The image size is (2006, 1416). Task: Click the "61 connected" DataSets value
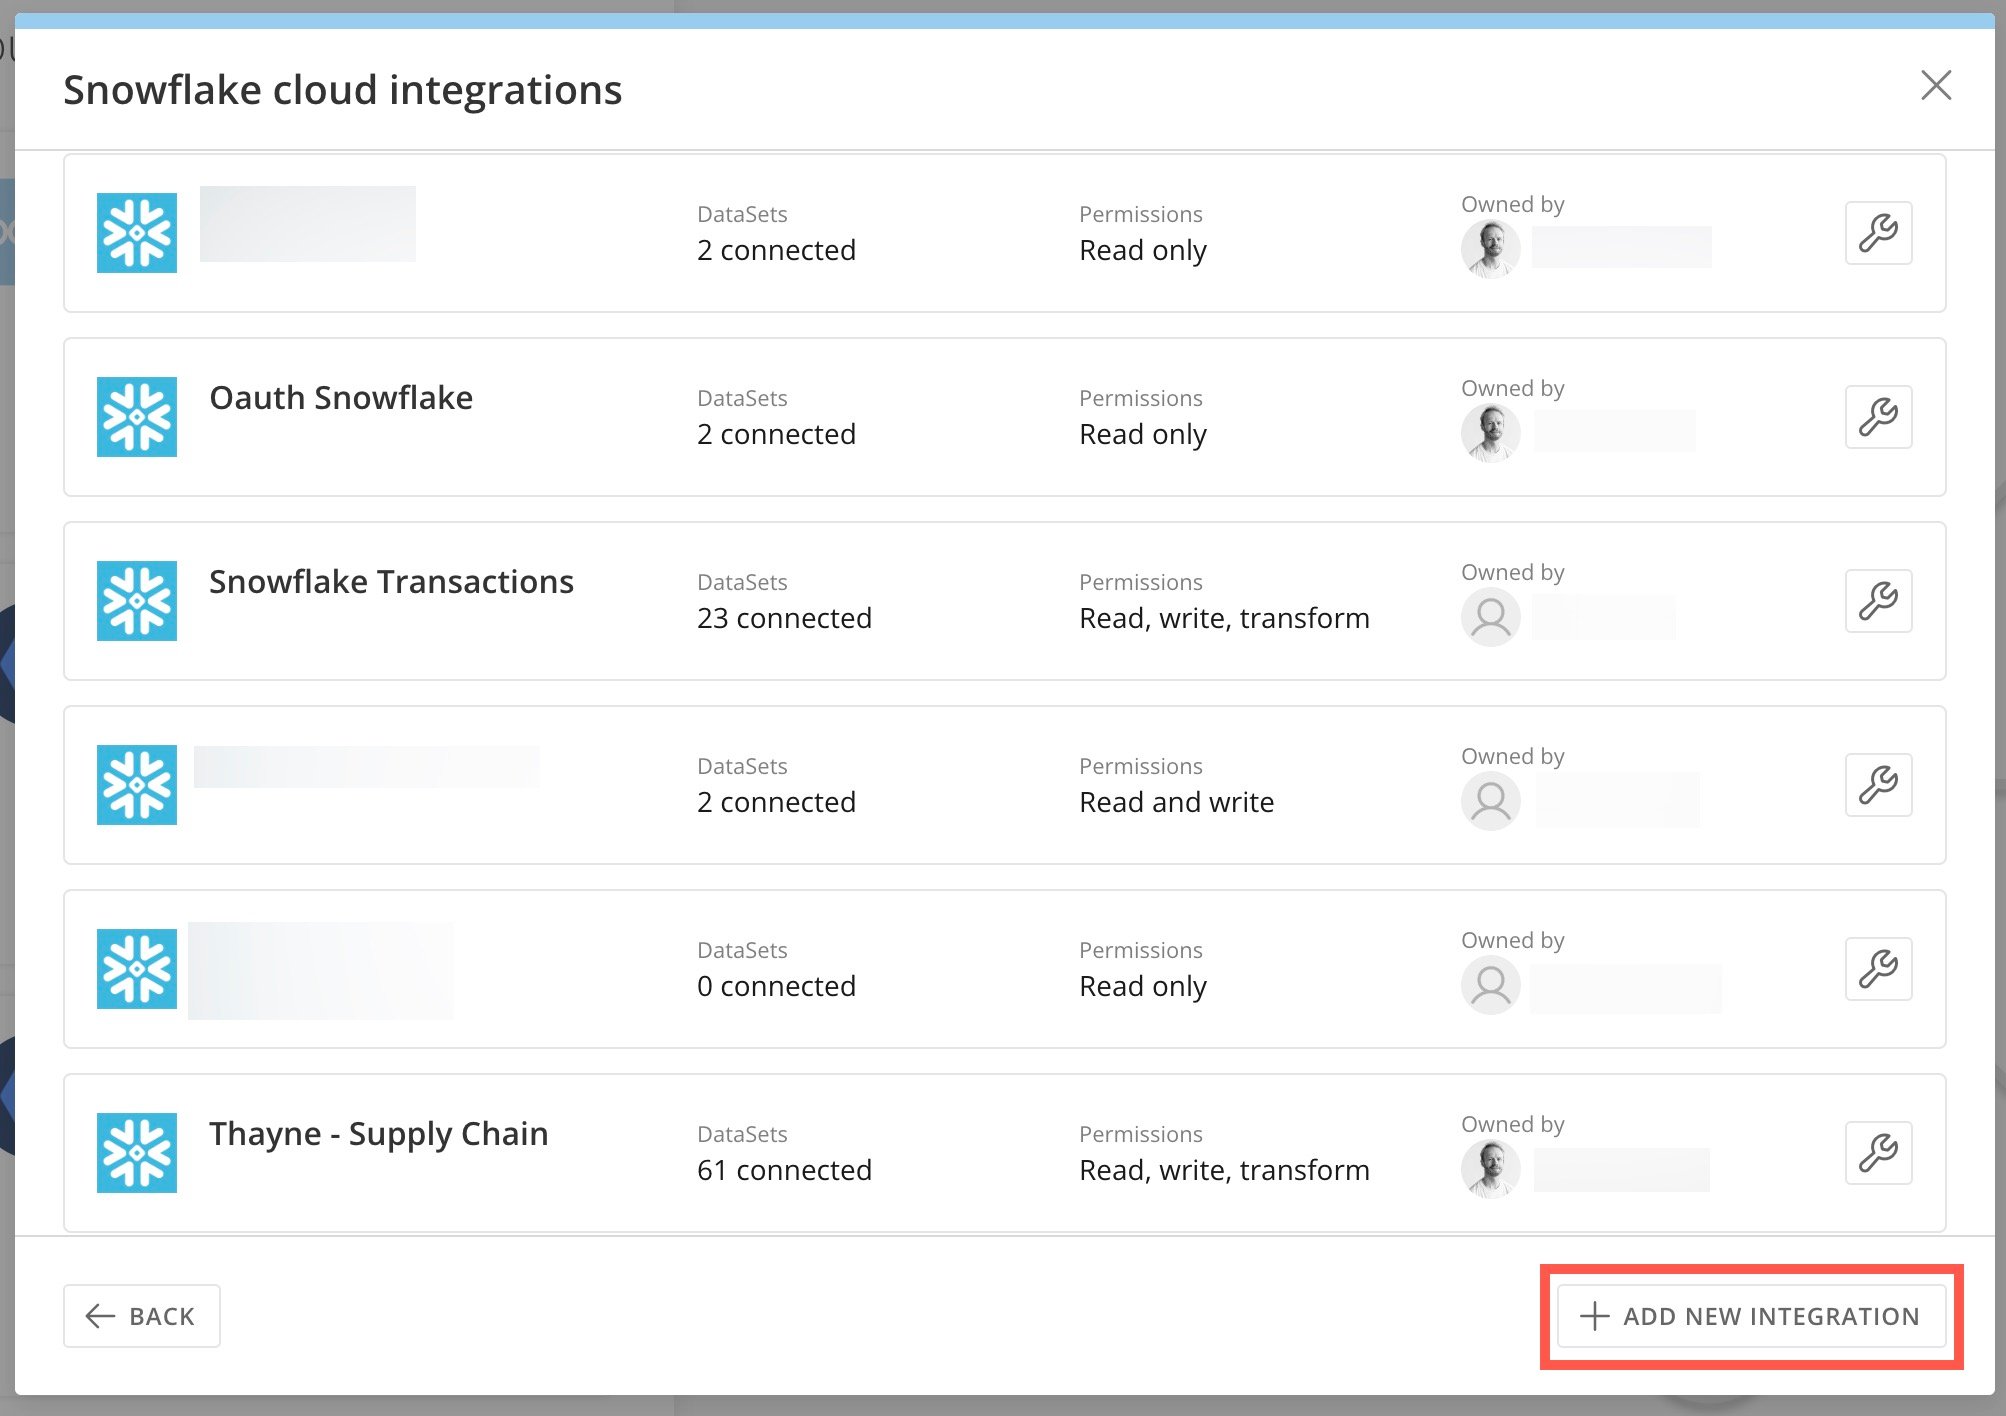(784, 1170)
